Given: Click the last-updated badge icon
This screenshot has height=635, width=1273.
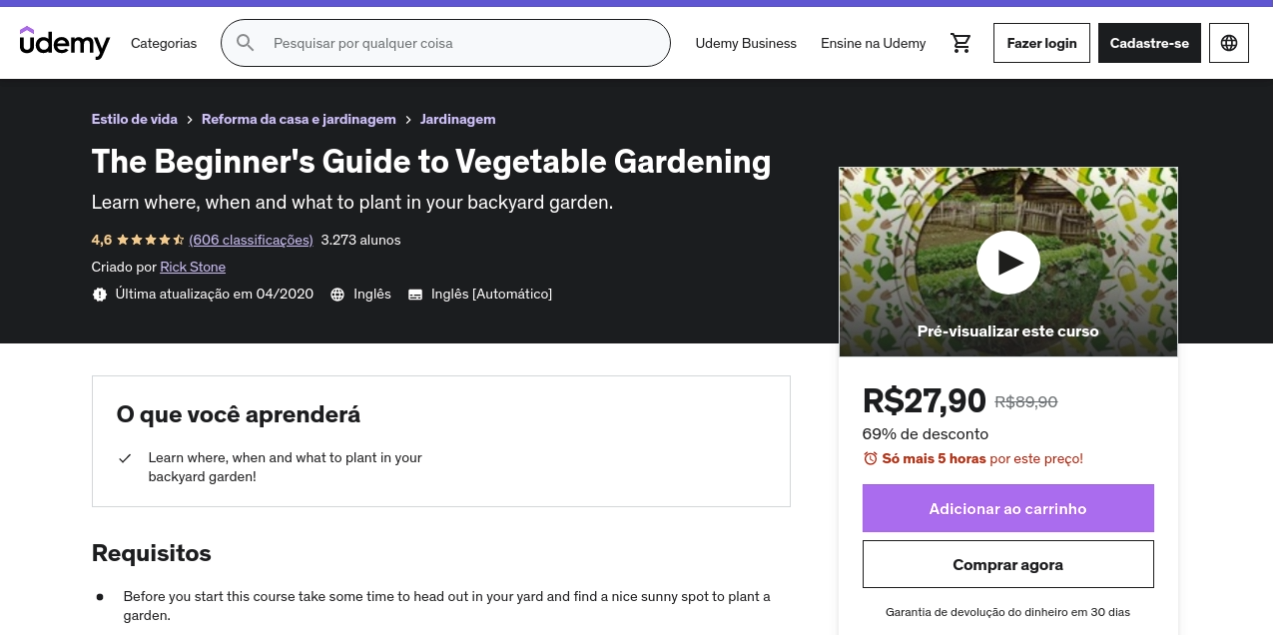Looking at the screenshot, I should click(x=99, y=294).
